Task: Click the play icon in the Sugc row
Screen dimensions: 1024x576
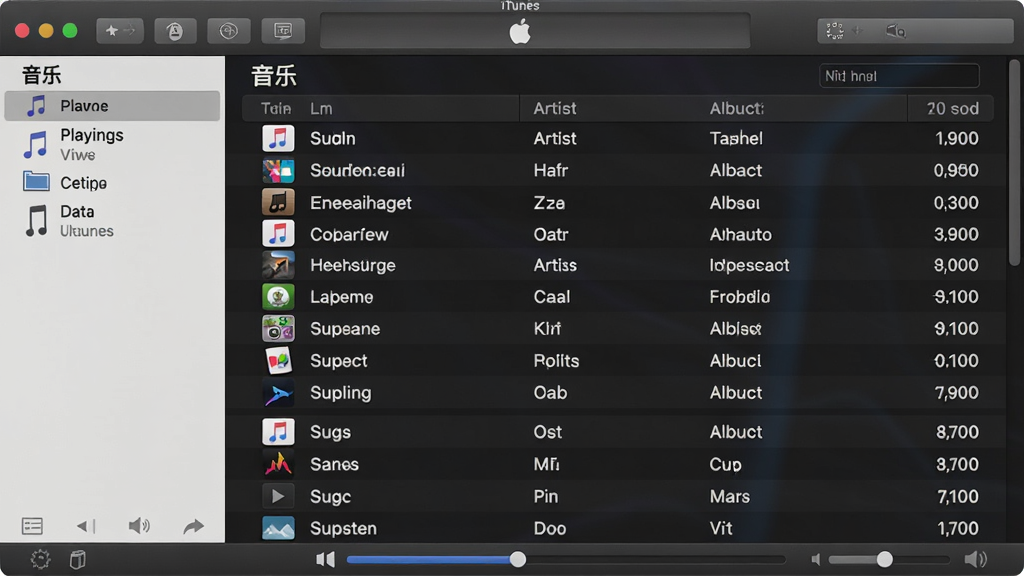Action: pyautogui.click(x=278, y=496)
